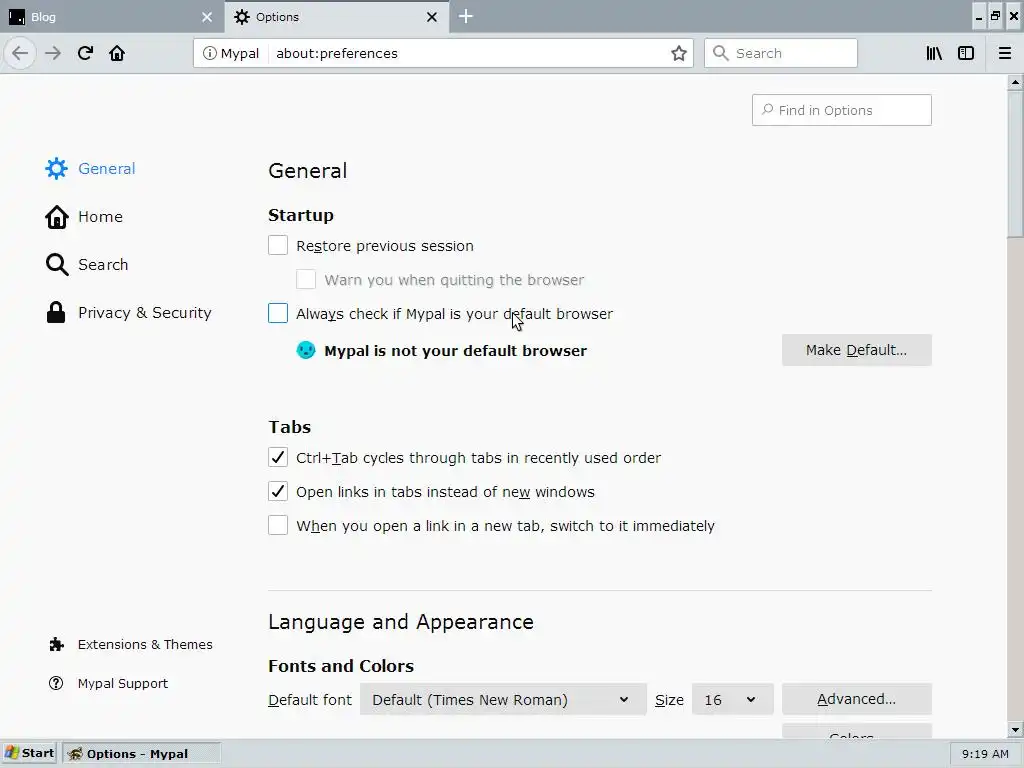
Task: Close the Options tab
Action: (432, 17)
